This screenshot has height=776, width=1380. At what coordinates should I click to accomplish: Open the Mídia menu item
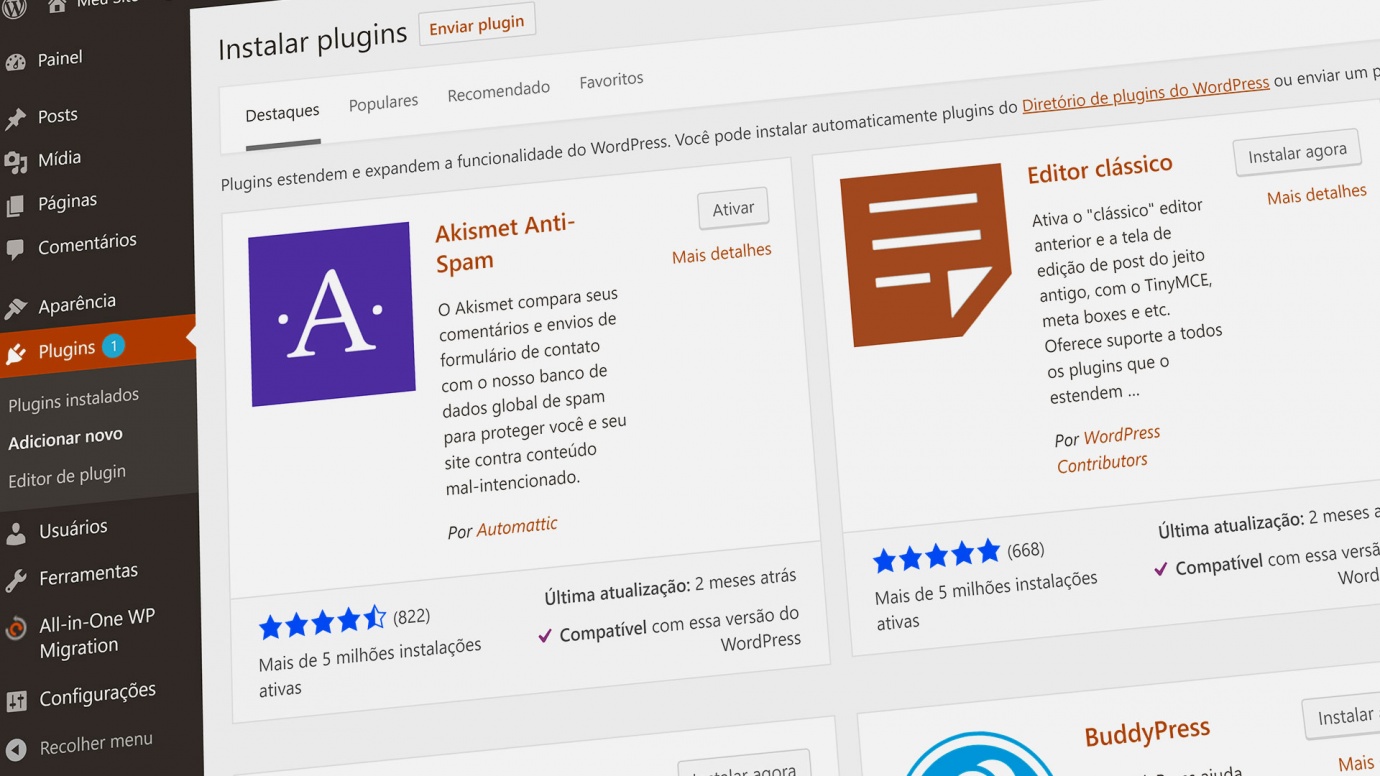60,159
